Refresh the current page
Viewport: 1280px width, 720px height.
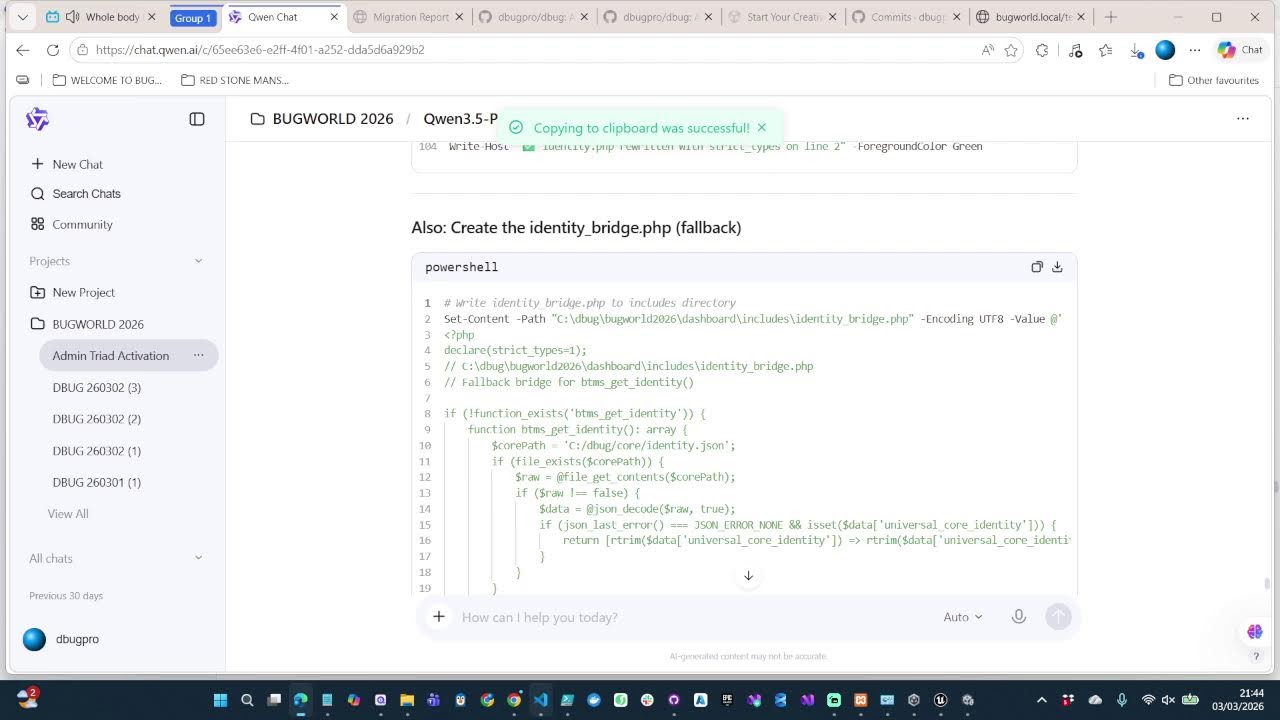[53, 50]
